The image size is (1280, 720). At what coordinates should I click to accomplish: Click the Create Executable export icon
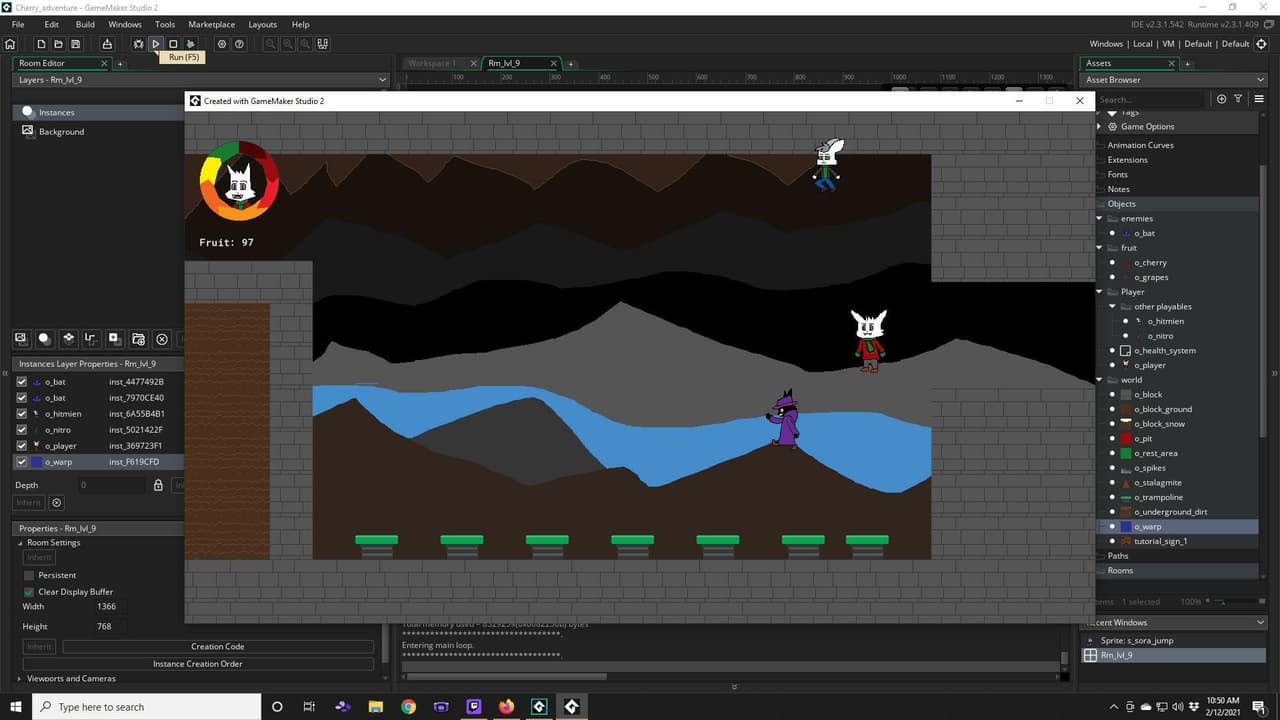coord(107,44)
